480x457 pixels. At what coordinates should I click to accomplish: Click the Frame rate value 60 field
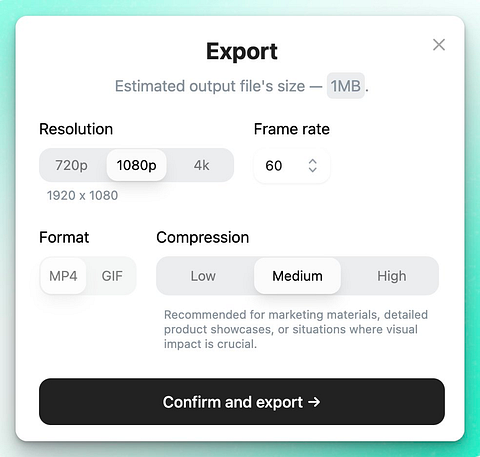point(292,166)
